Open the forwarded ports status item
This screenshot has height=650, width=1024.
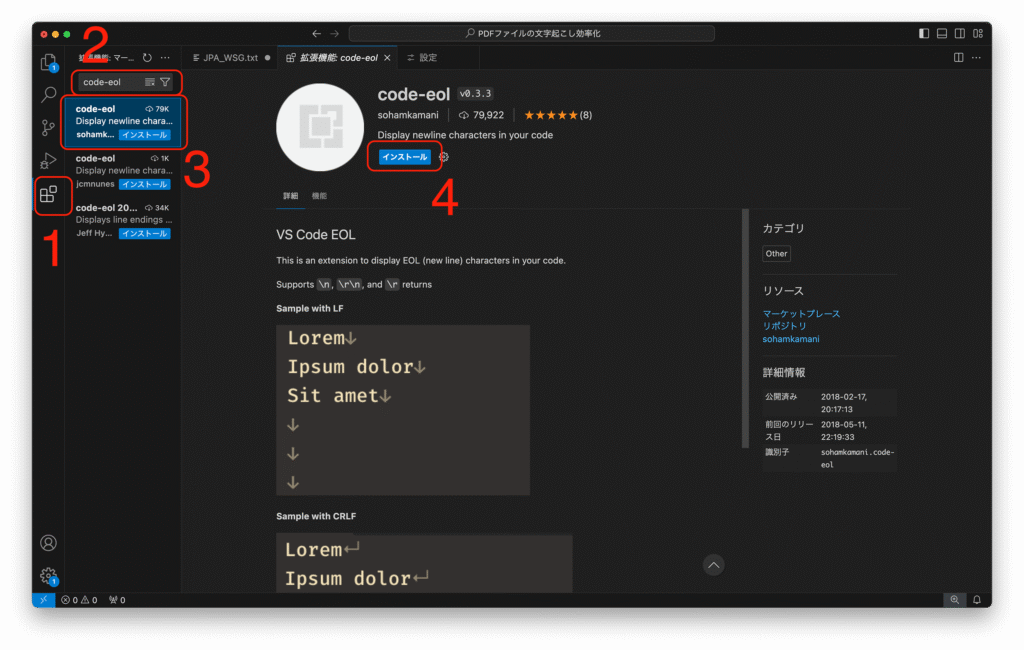coord(117,600)
